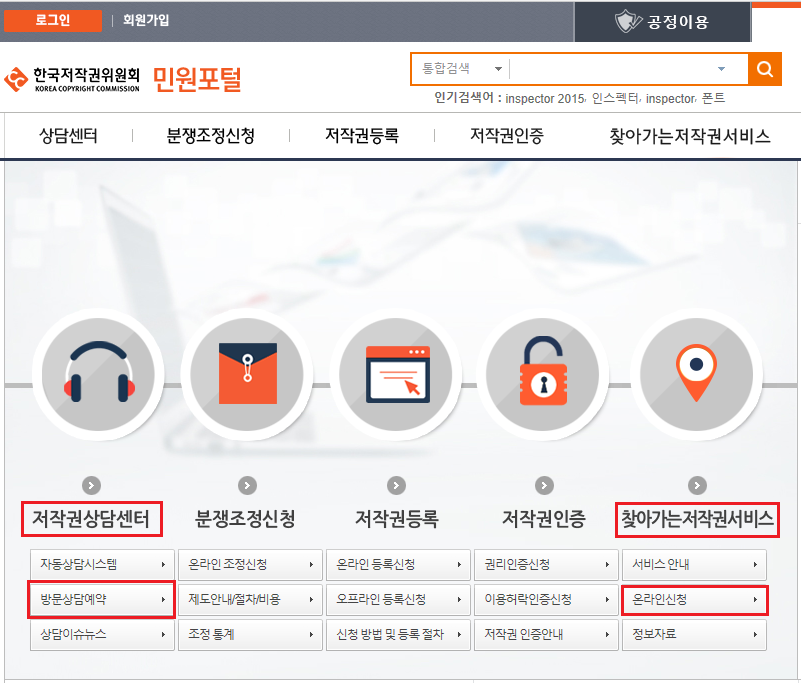Click the orange padlock certification icon
Viewport: 801px width, 683px height.
point(543,372)
